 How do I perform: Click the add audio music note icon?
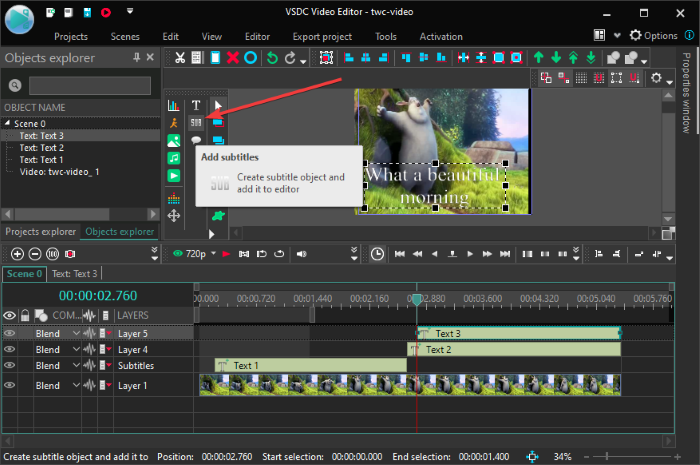[174, 158]
